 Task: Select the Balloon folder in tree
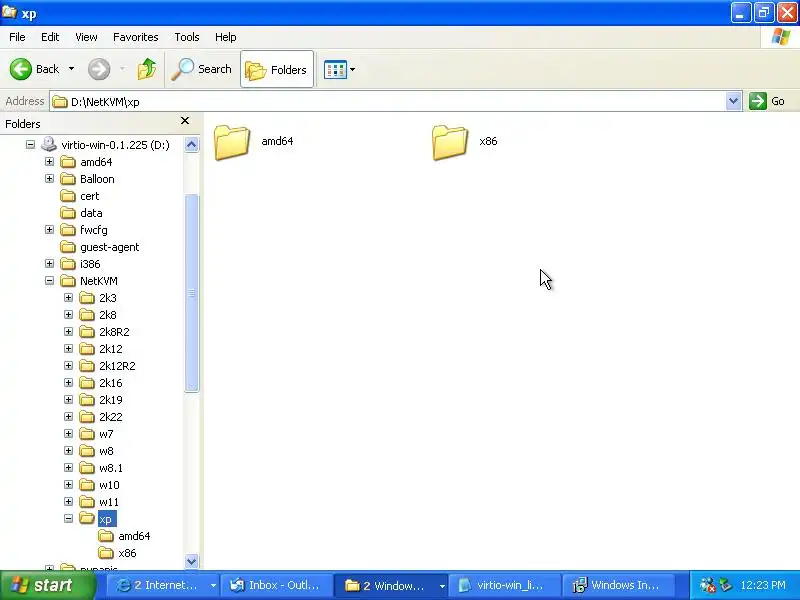coord(97,179)
